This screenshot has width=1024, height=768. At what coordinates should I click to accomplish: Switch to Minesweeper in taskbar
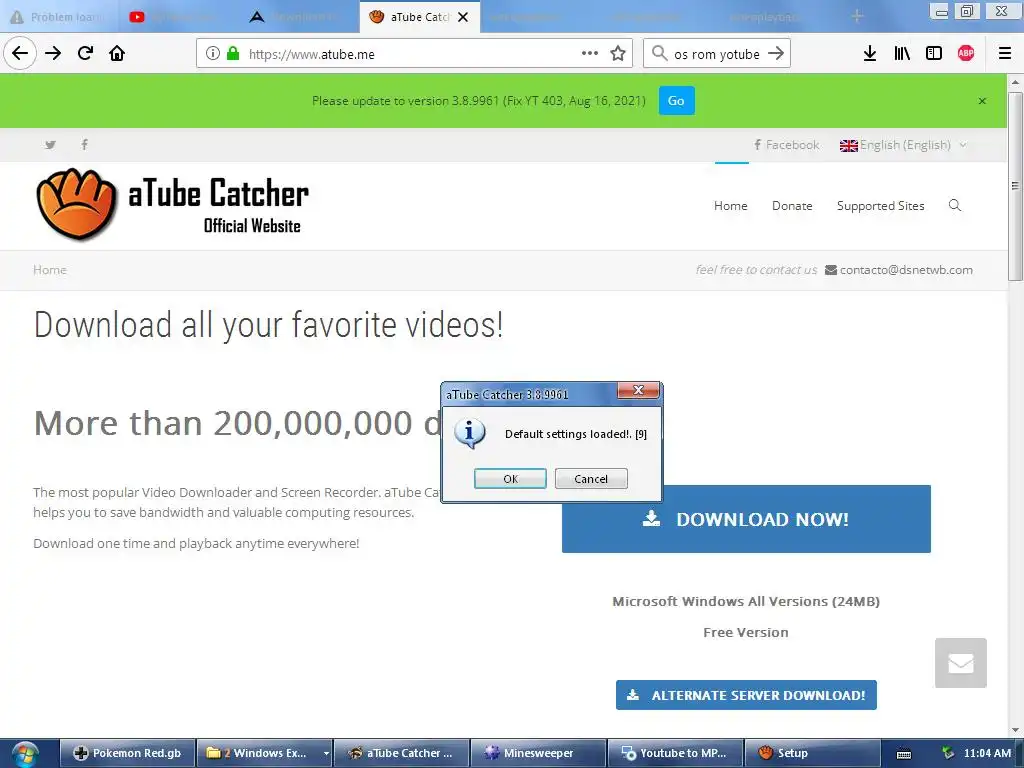[x=537, y=754]
